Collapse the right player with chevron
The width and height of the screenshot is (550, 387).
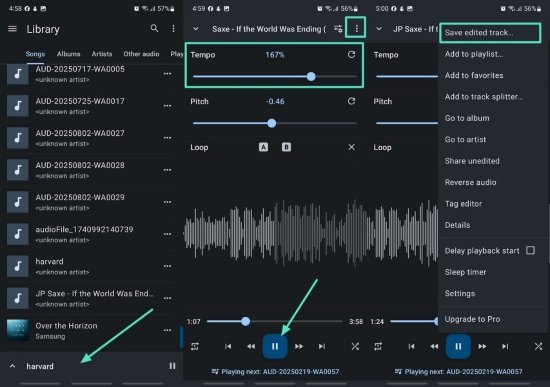click(x=379, y=29)
